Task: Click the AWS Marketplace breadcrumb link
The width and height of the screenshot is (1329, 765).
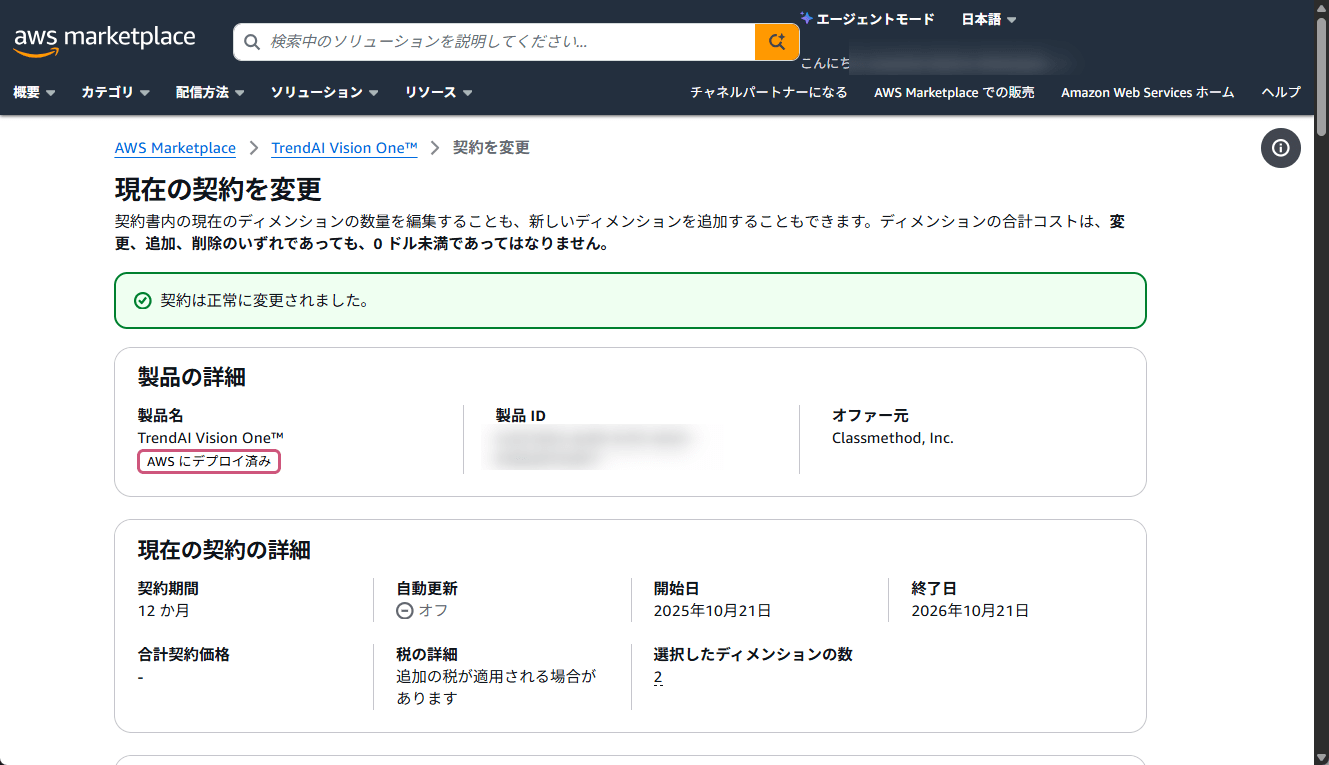Action: (x=175, y=148)
